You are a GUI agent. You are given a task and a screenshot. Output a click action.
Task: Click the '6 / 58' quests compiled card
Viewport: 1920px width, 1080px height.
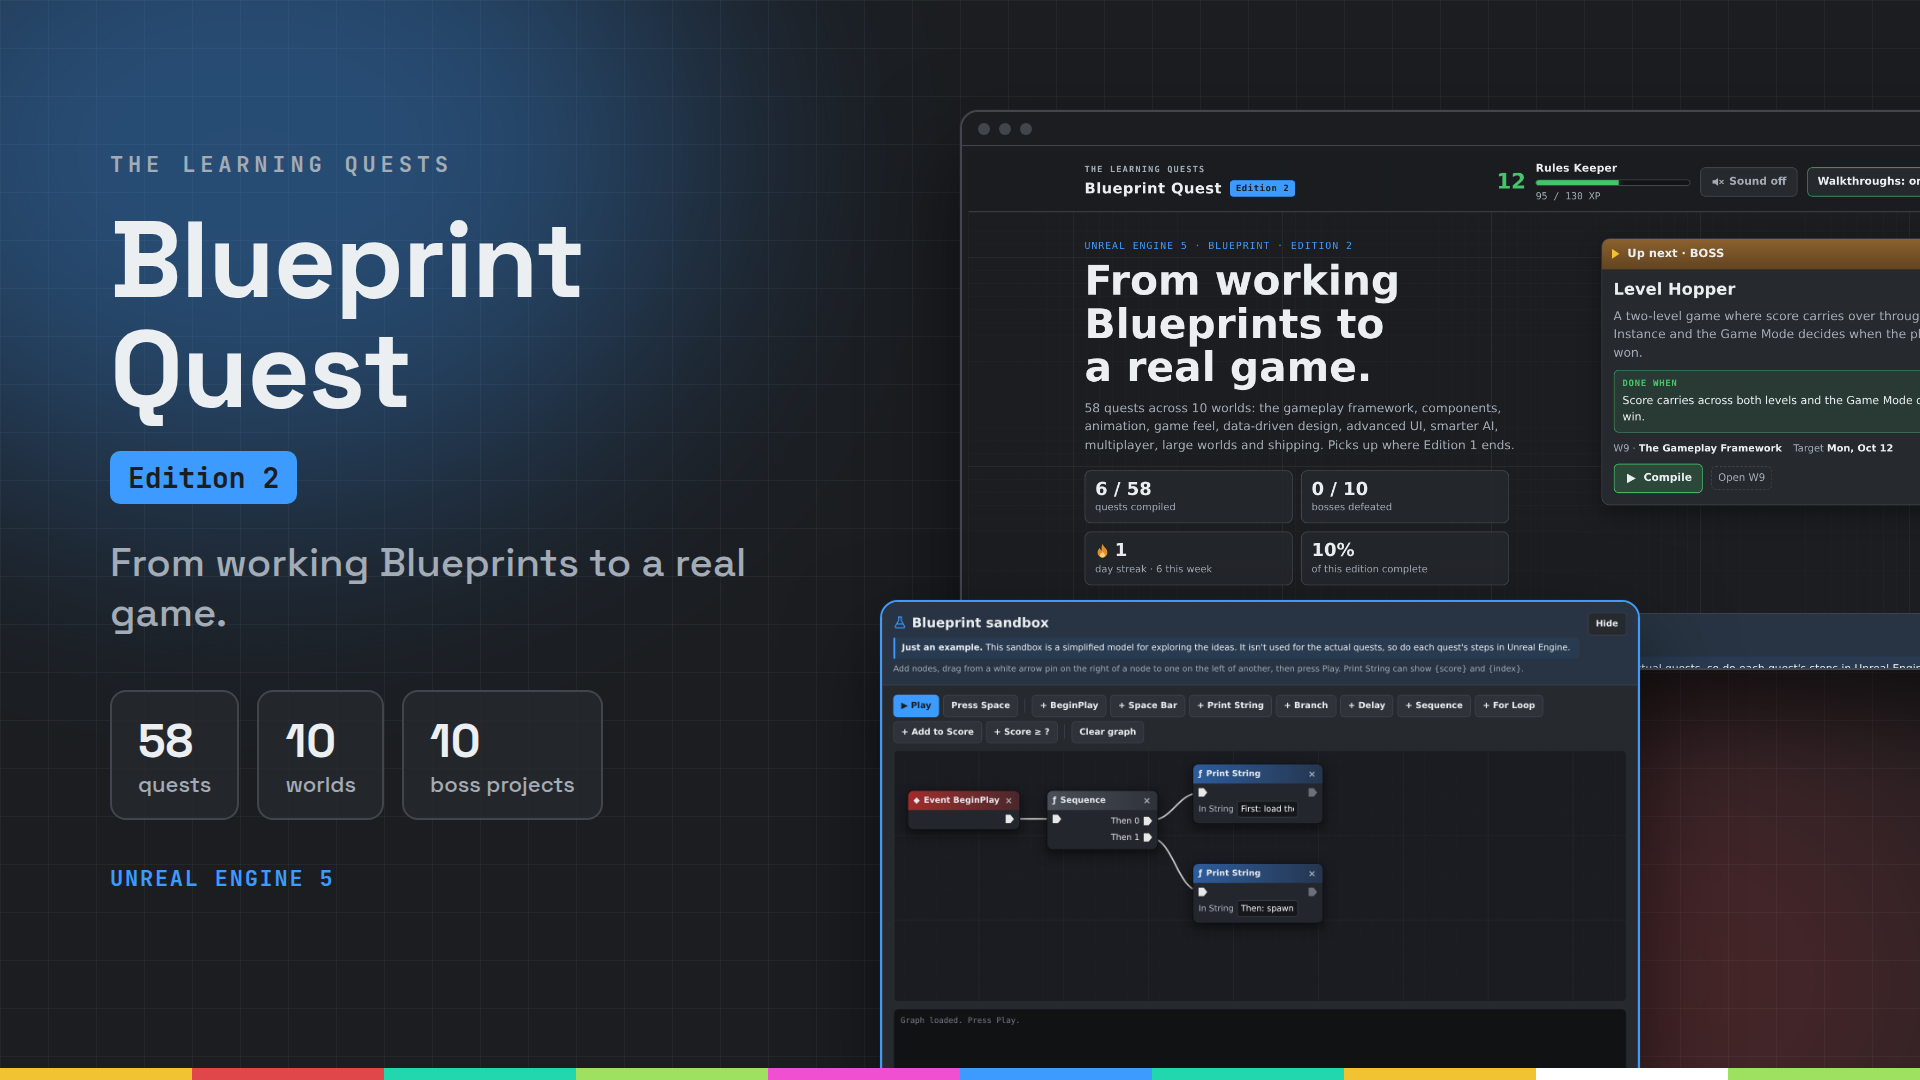[x=1188, y=497]
